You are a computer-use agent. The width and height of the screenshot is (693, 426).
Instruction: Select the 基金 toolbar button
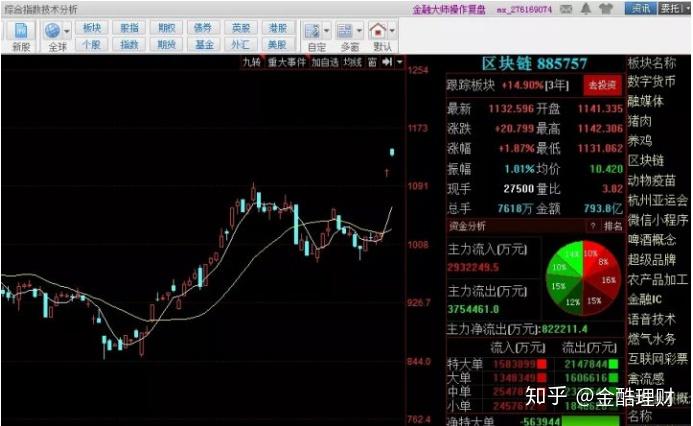coord(203,45)
